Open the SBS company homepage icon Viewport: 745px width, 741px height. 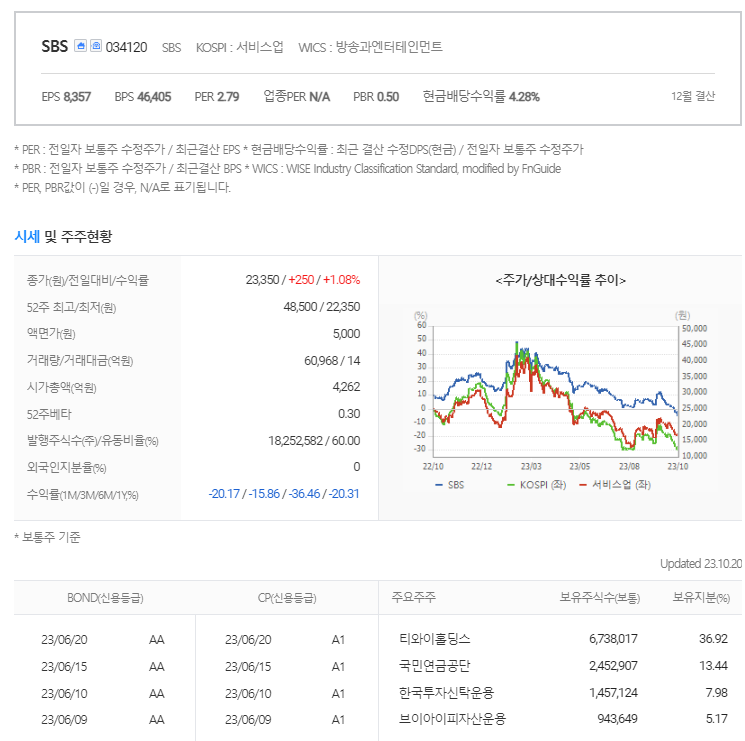(80, 46)
